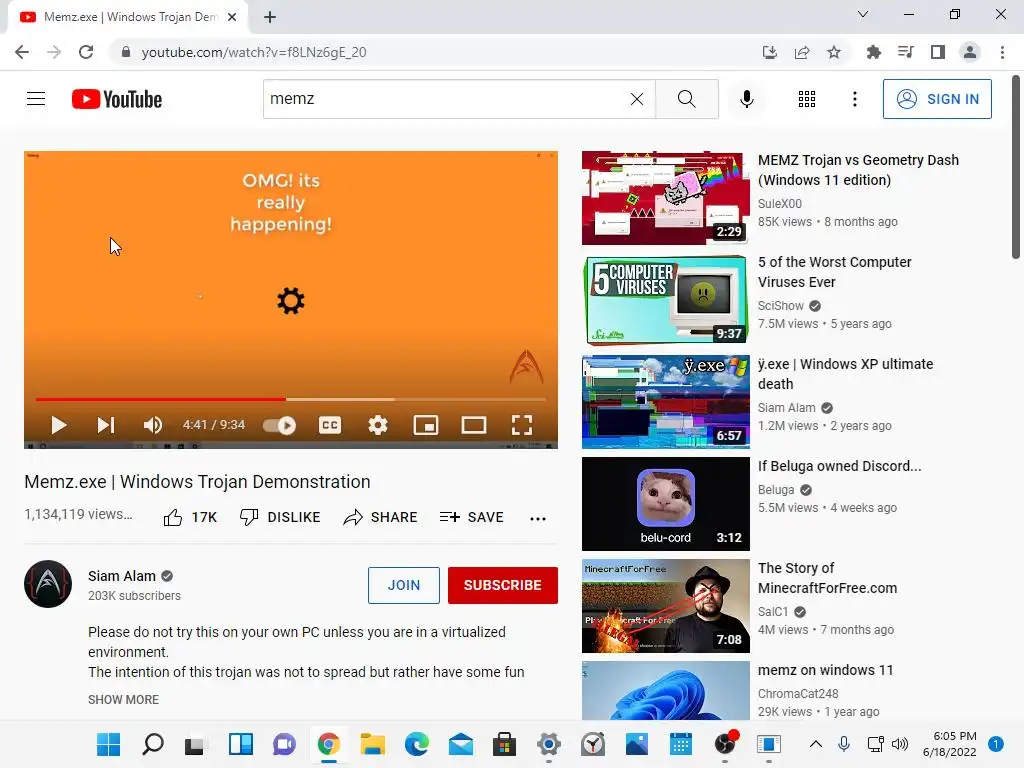Open SuleX00 channel name
1024x768 pixels.
780,204
